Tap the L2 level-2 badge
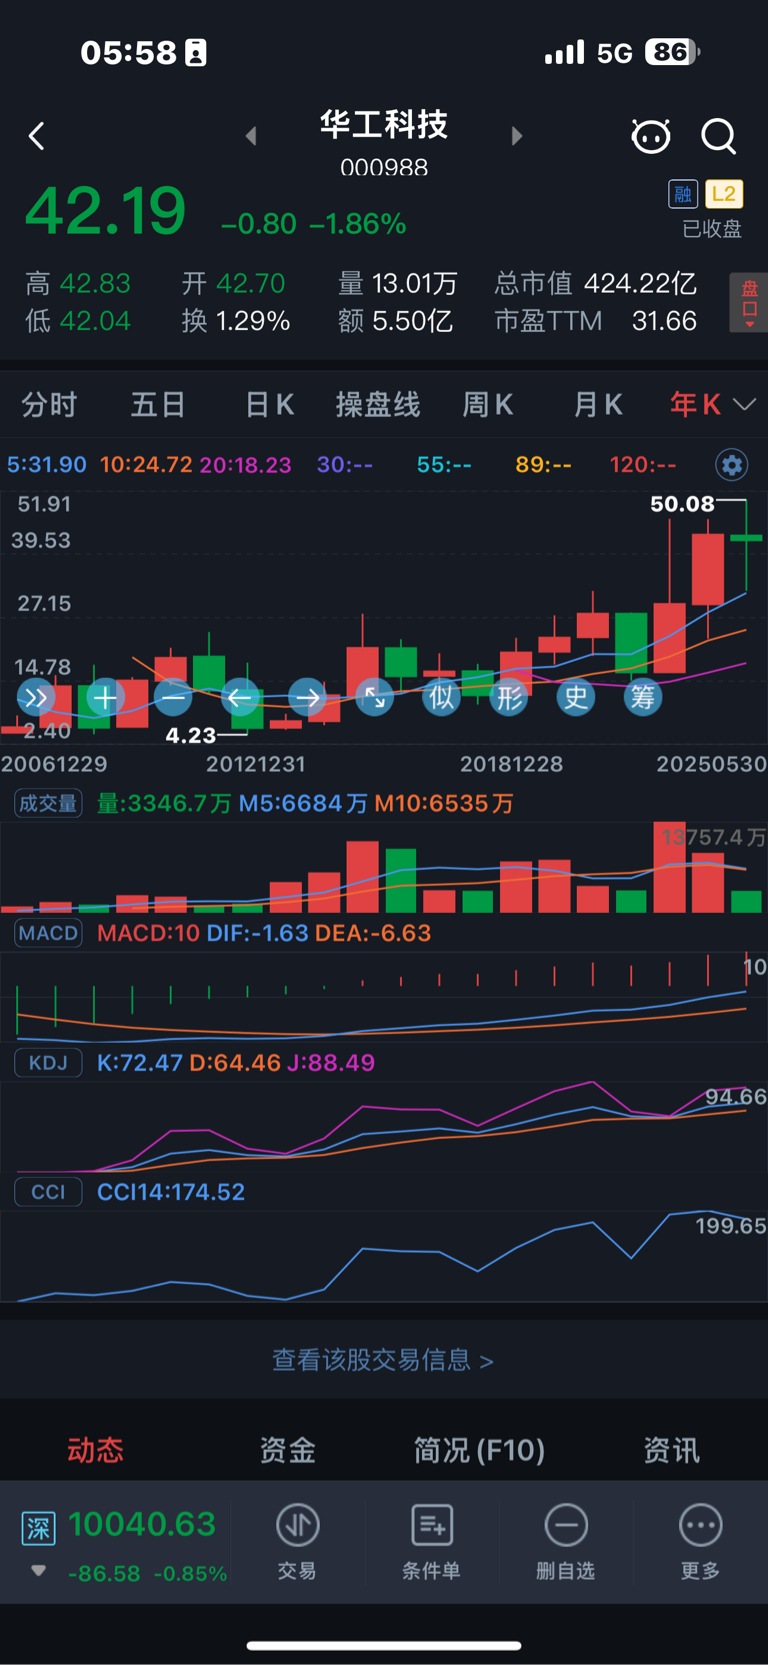Image resolution: width=768 pixels, height=1665 pixels. (x=724, y=194)
